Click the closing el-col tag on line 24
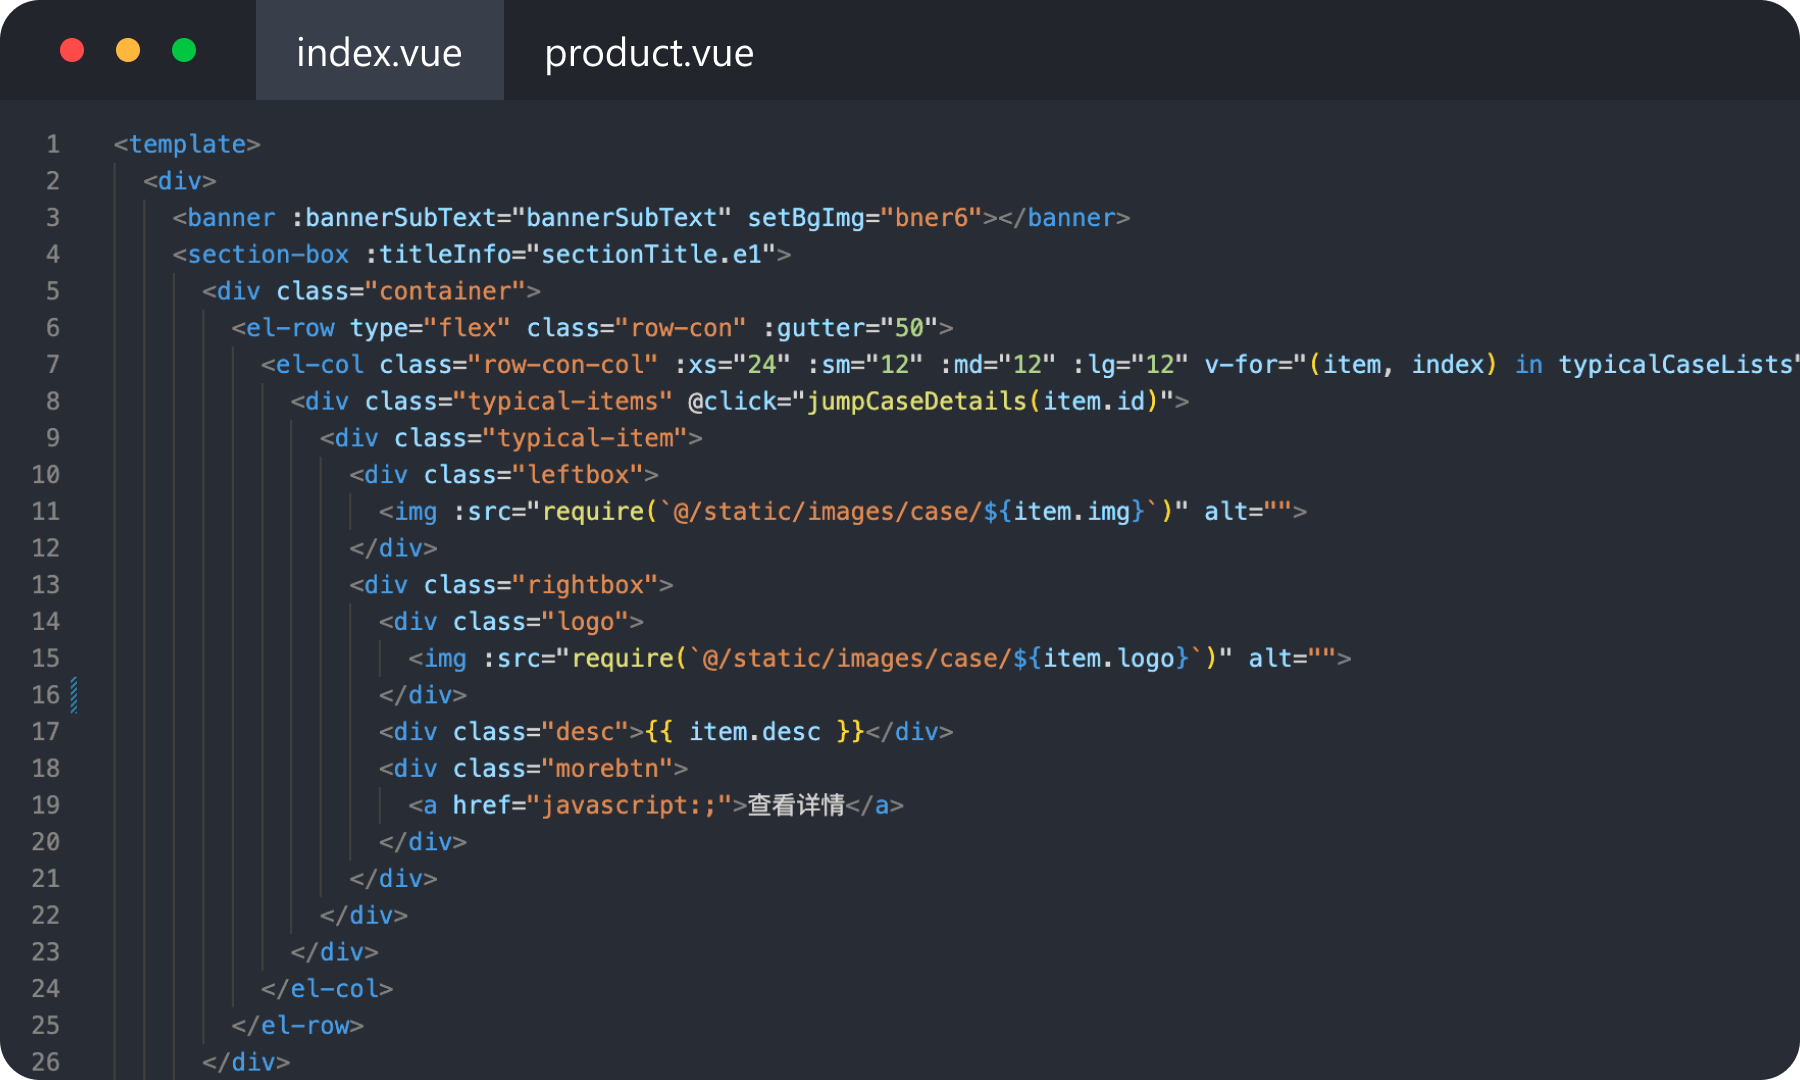This screenshot has width=1800, height=1080. pos(328,988)
